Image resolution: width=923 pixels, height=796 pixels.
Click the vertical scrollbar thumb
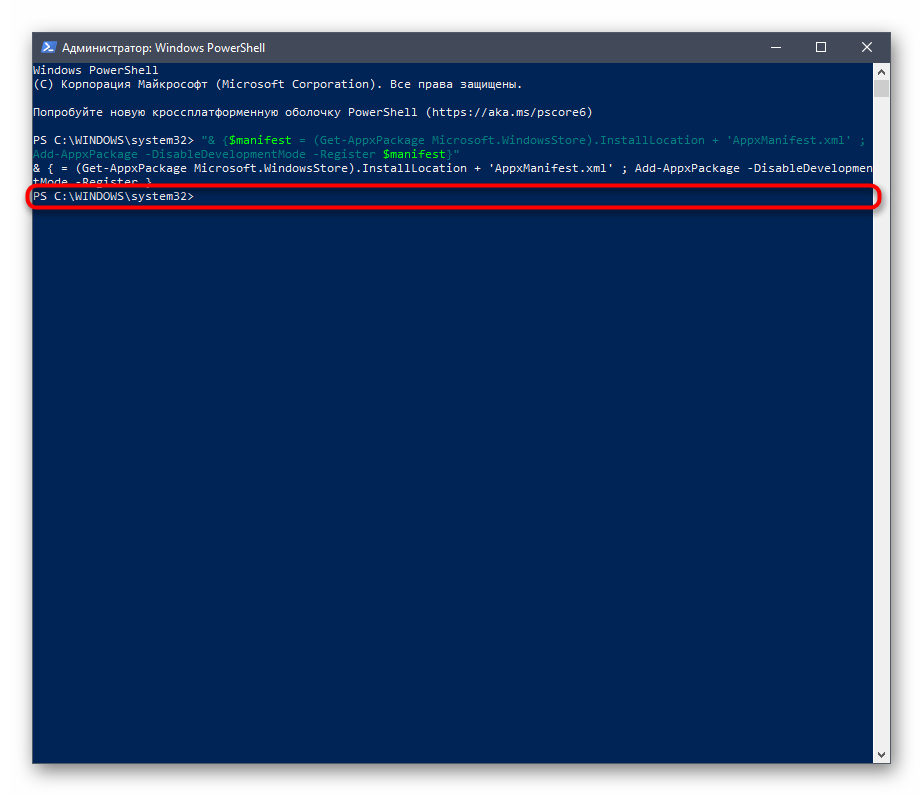click(x=881, y=89)
